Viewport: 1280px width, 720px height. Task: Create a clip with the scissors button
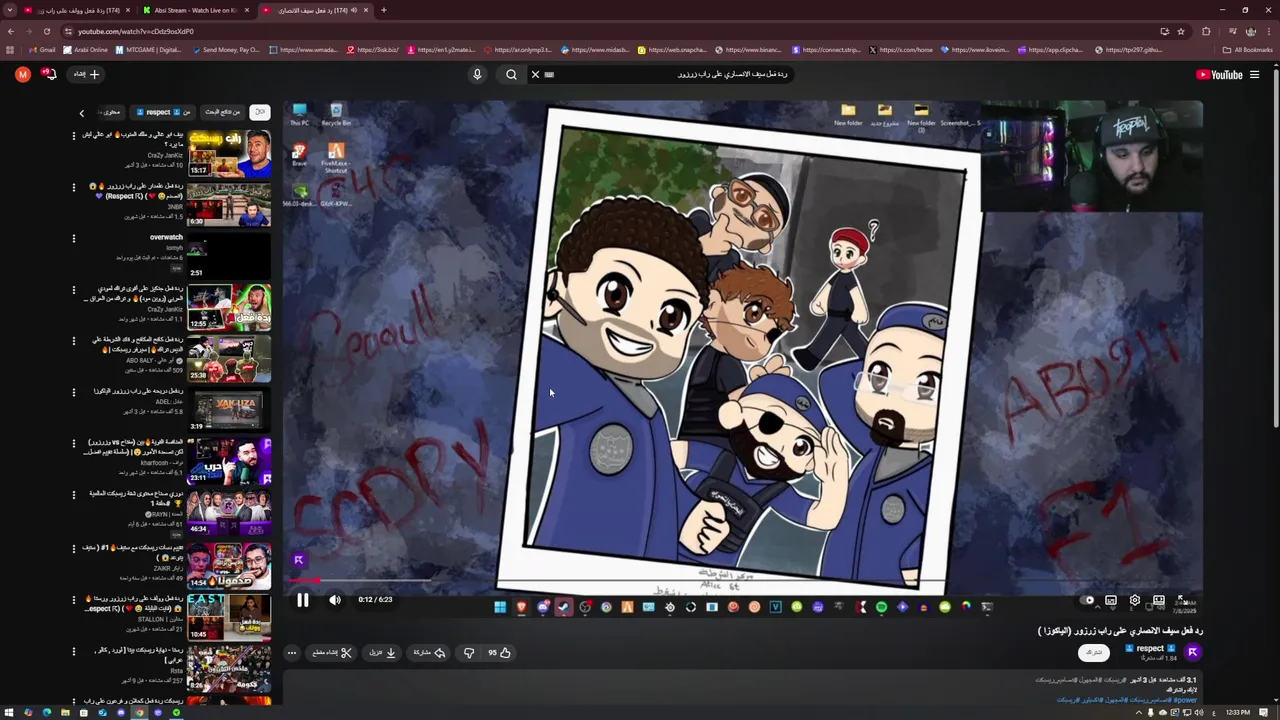coord(333,653)
